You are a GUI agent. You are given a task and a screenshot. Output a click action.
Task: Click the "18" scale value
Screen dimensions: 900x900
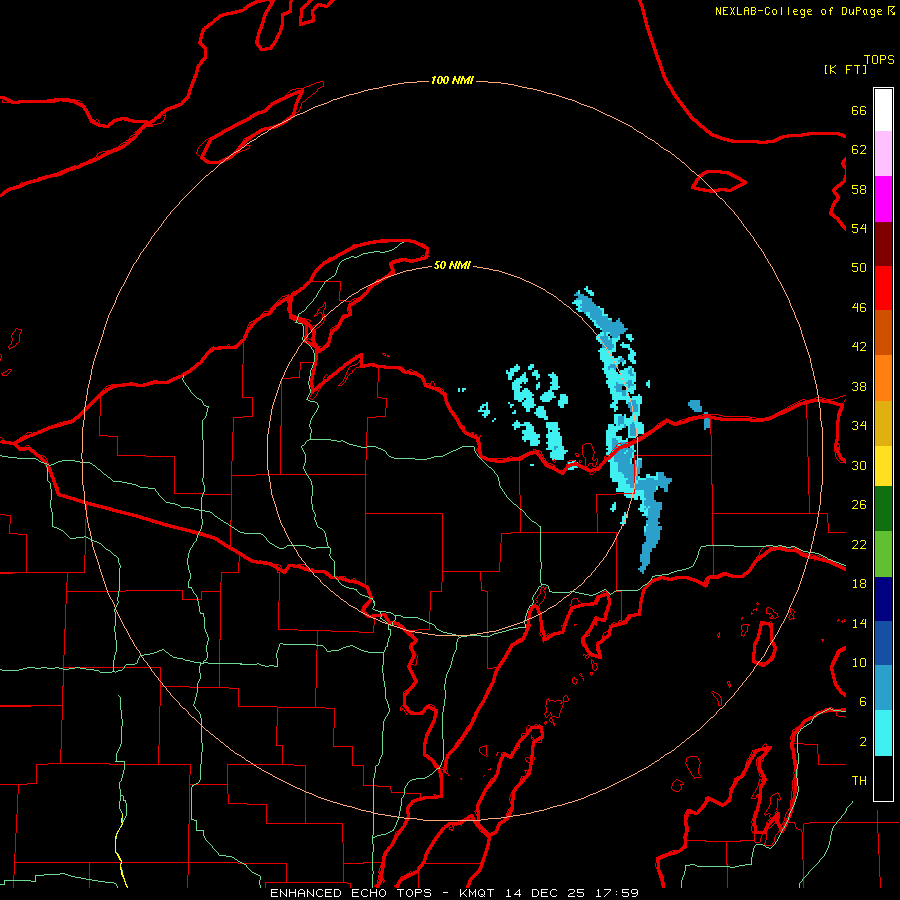pos(859,584)
